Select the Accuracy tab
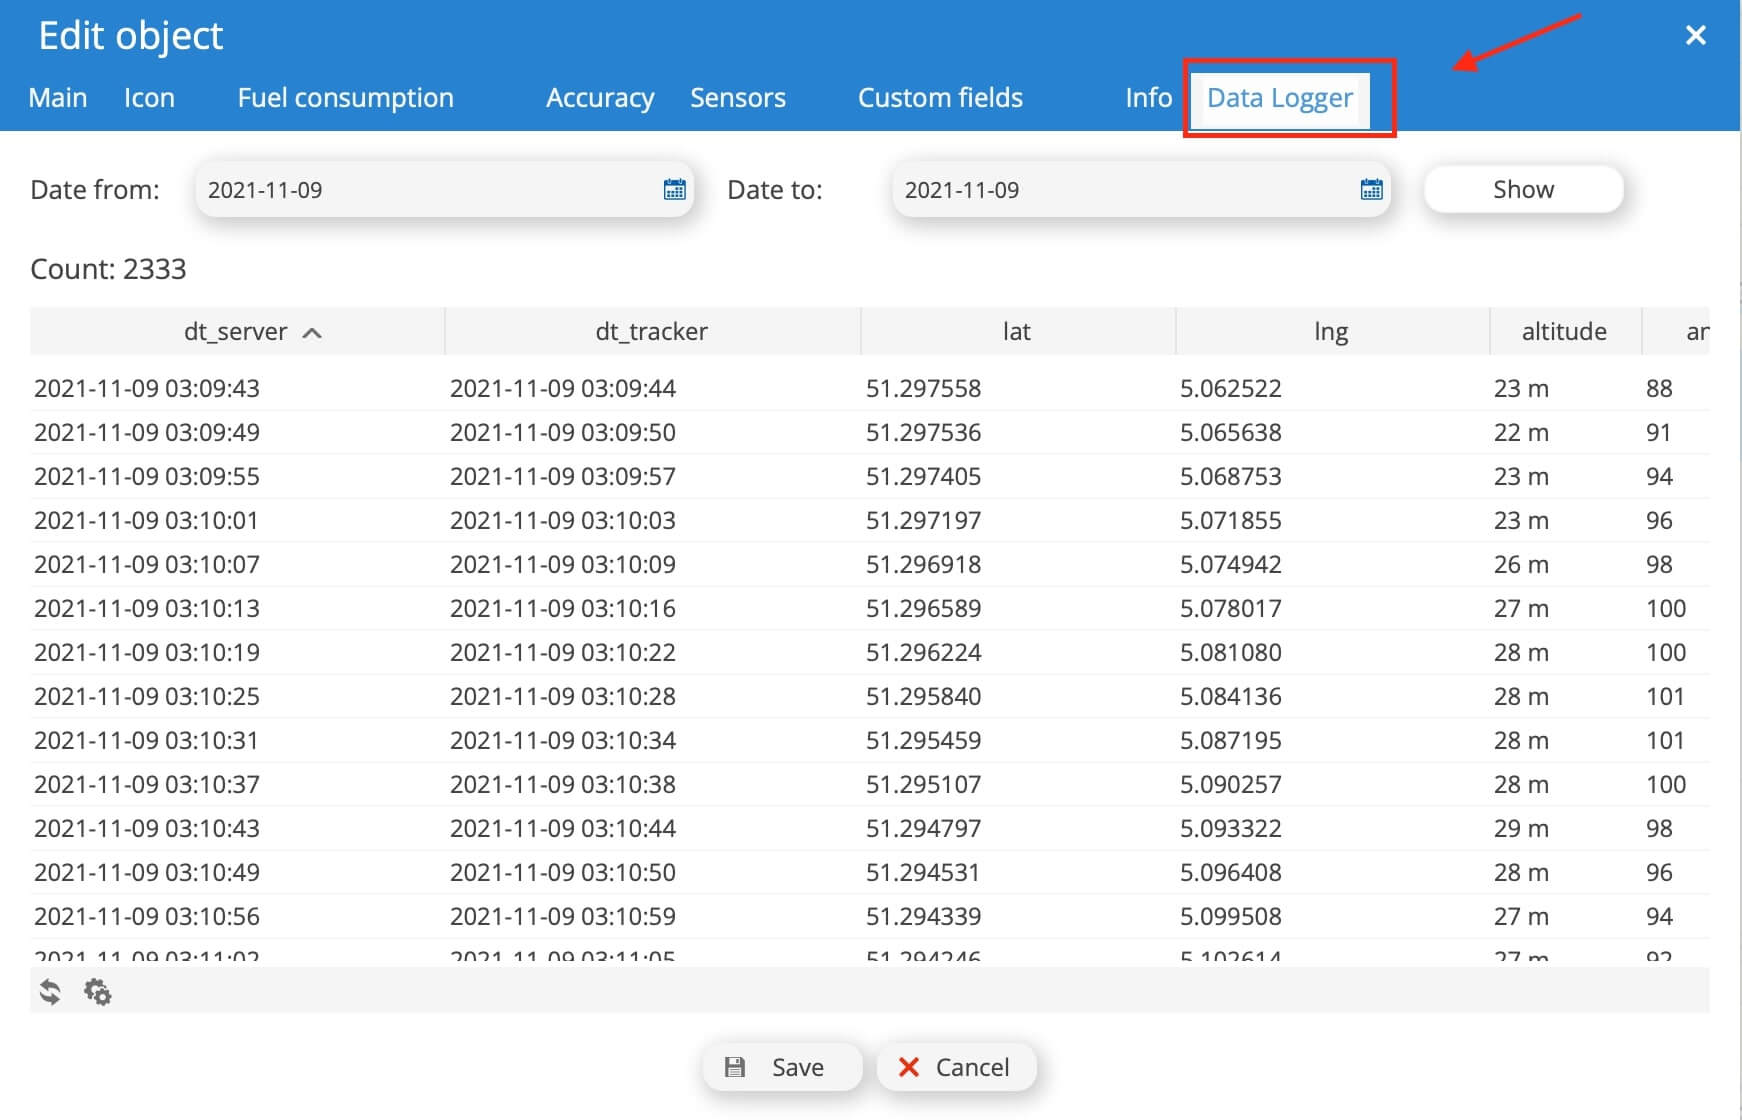 [x=600, y=98]
